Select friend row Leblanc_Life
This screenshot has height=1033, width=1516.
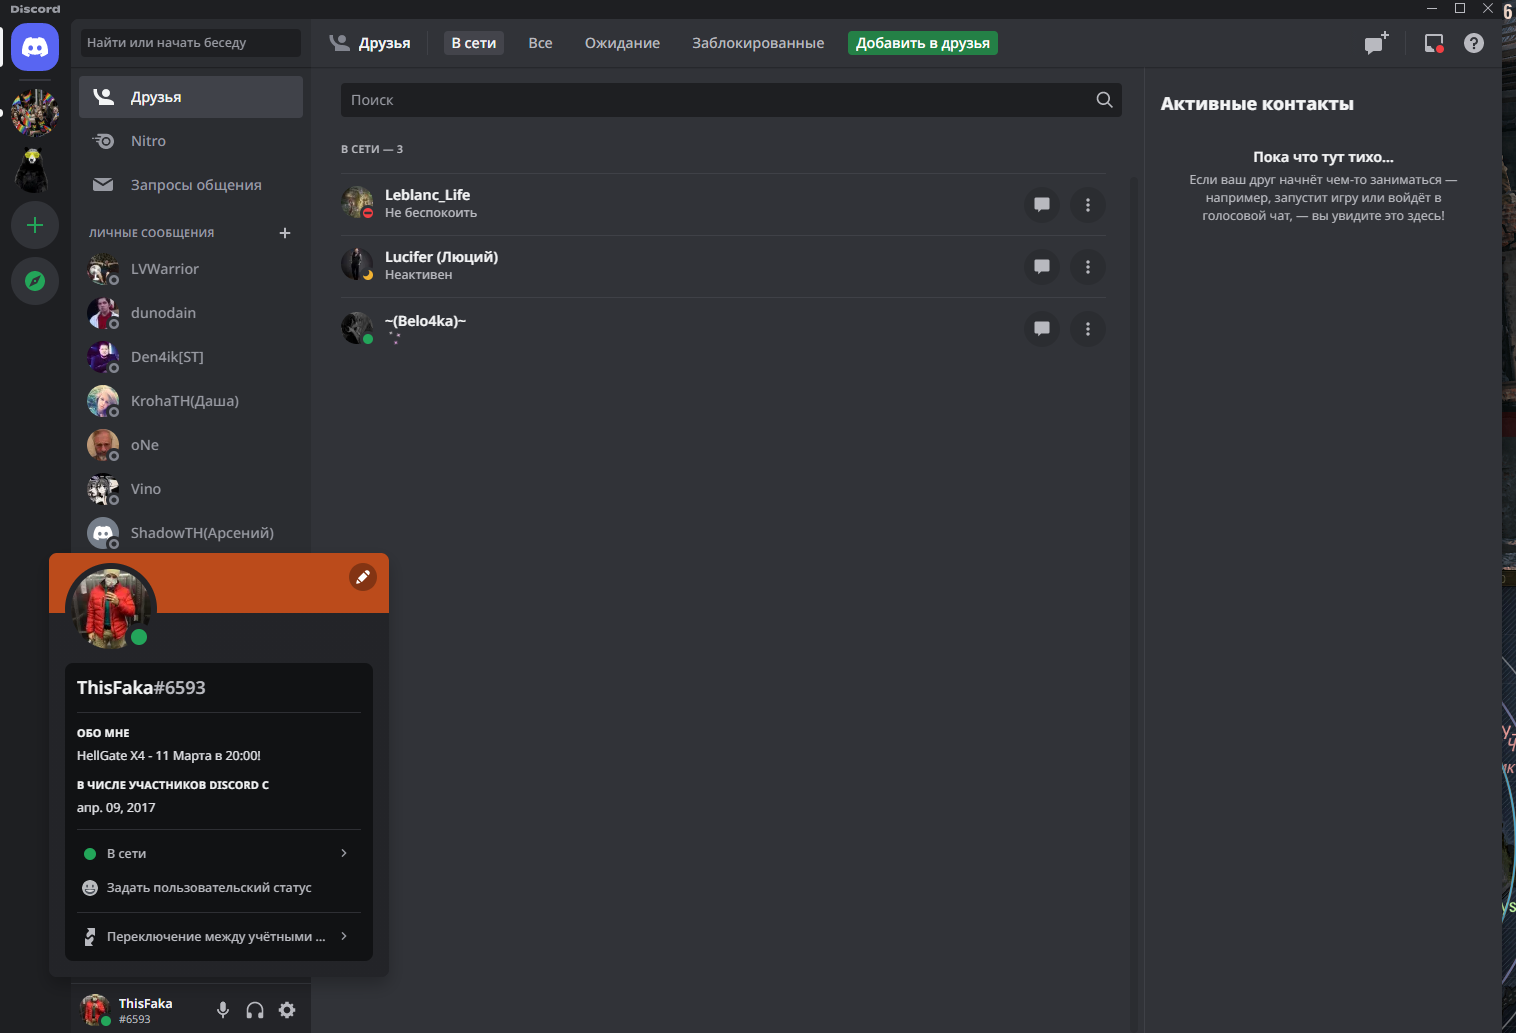pyautogui.click(x=723, y=205)
